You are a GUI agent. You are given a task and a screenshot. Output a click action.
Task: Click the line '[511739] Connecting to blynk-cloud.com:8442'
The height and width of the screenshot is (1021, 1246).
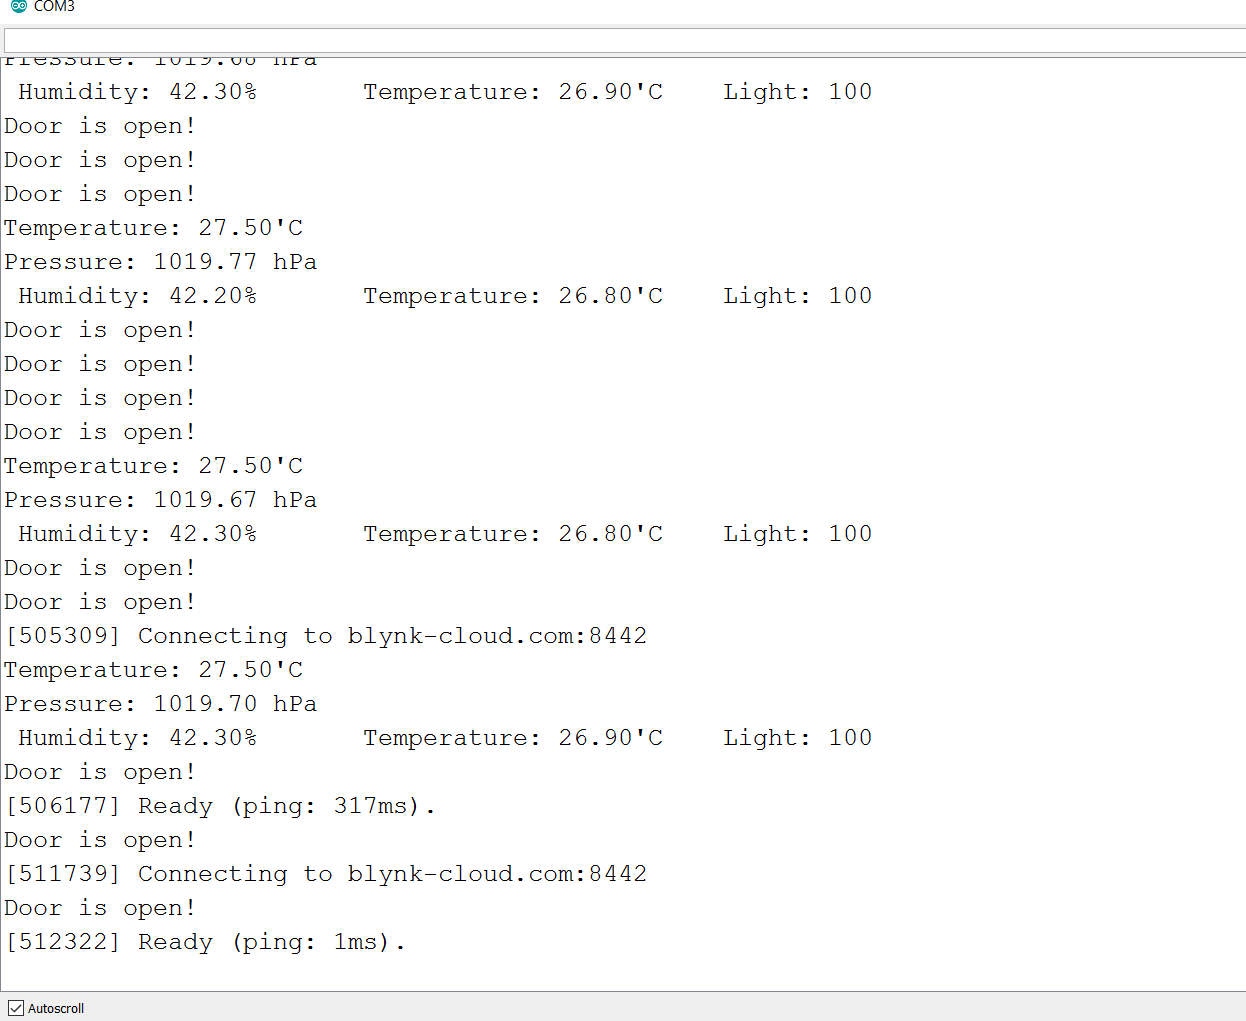[327, 874]
